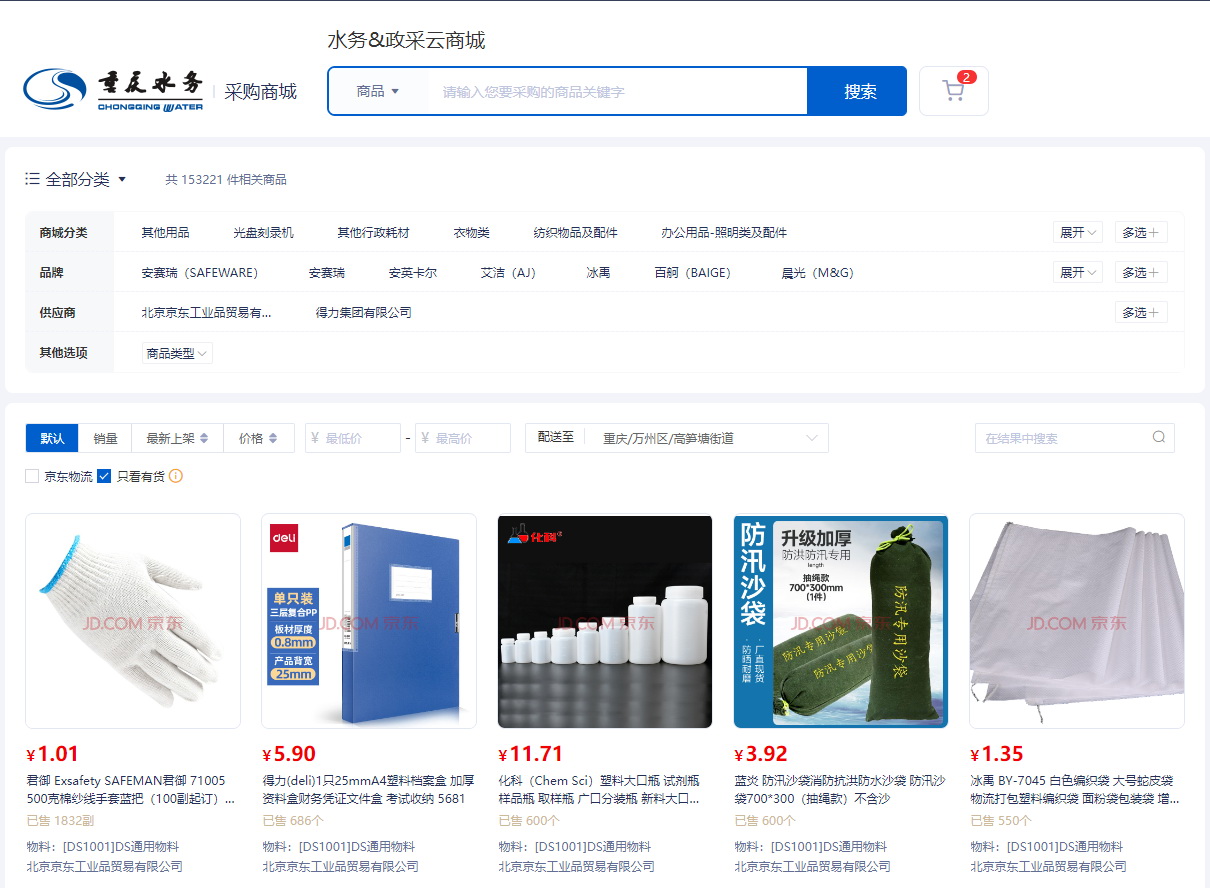The height and width of the screenshot is (888, 1210).
Task: Enable the 京东物流 checkbox
Action: click(32, 476)
